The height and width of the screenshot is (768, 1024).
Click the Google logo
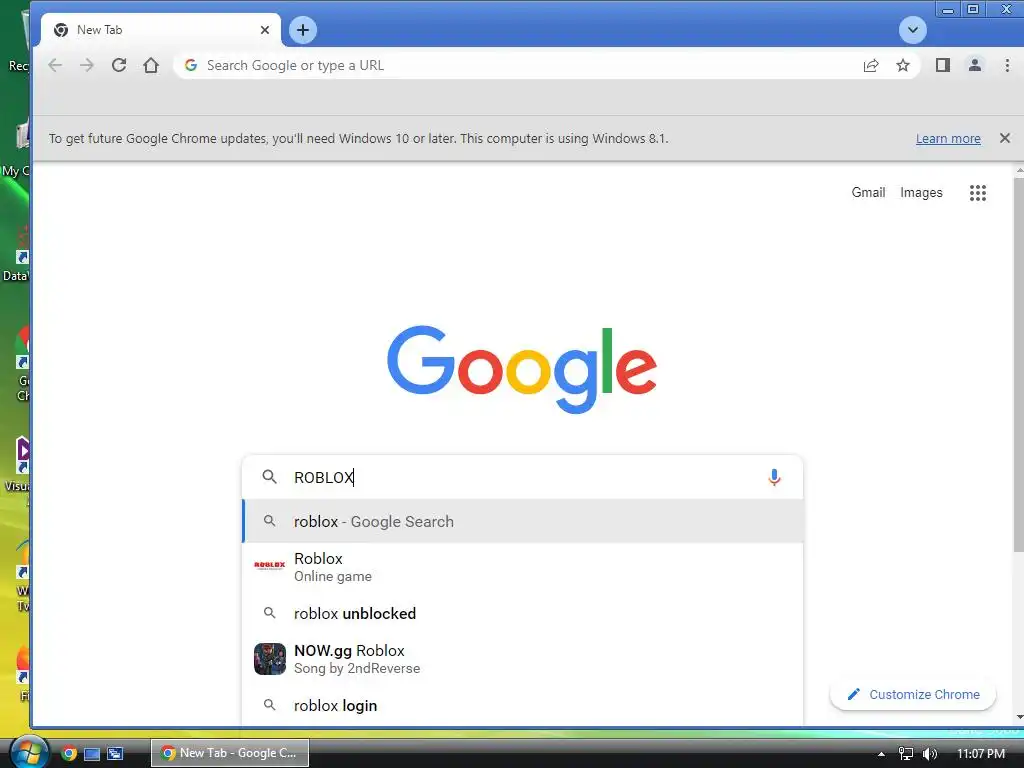point(522,369)
